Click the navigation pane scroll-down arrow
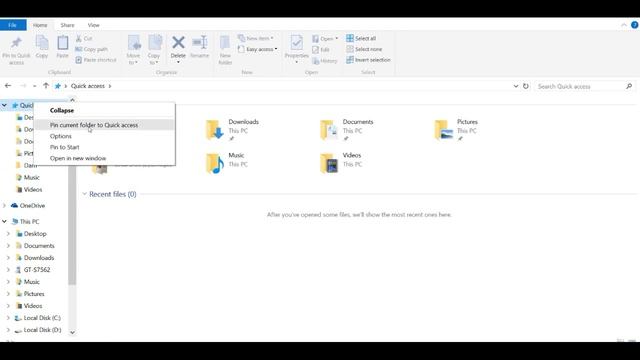This screenshot has width=640, height=360. [x=72, y=332]
